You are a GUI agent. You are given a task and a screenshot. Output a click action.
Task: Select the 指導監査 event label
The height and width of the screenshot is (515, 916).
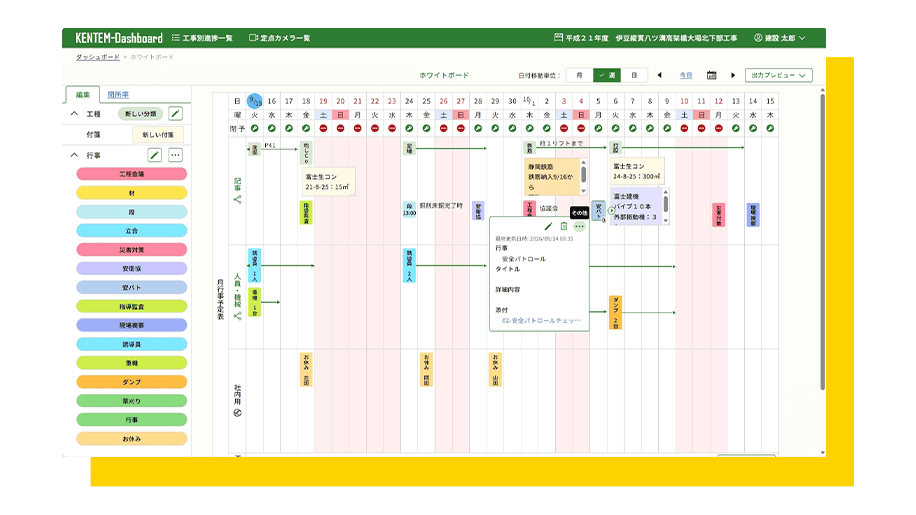(x=131, y=307)
